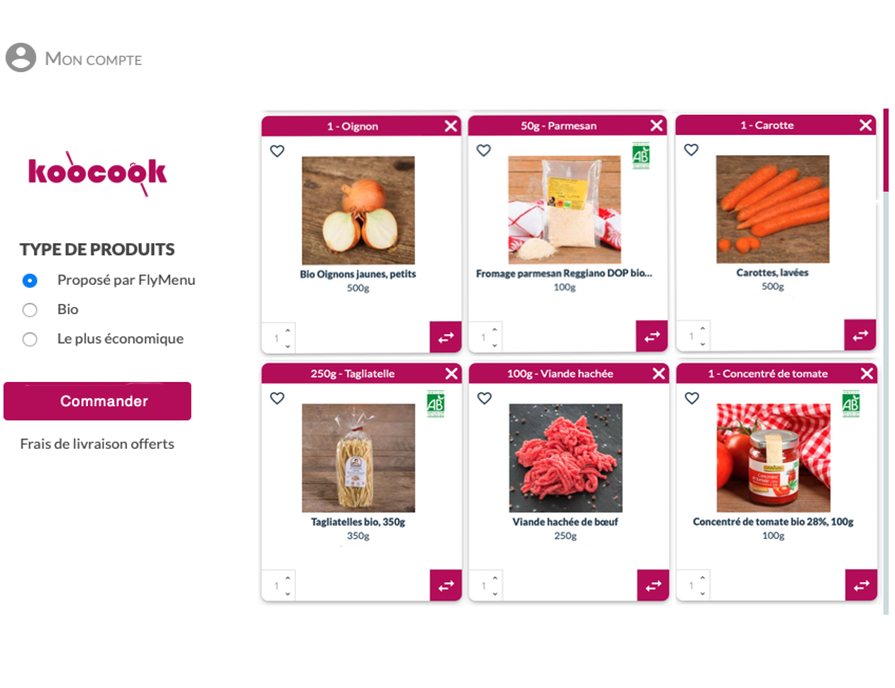
Task: Click swap icon on Viande hachée card
Action: pyautogui.click(x=653, y=585)
